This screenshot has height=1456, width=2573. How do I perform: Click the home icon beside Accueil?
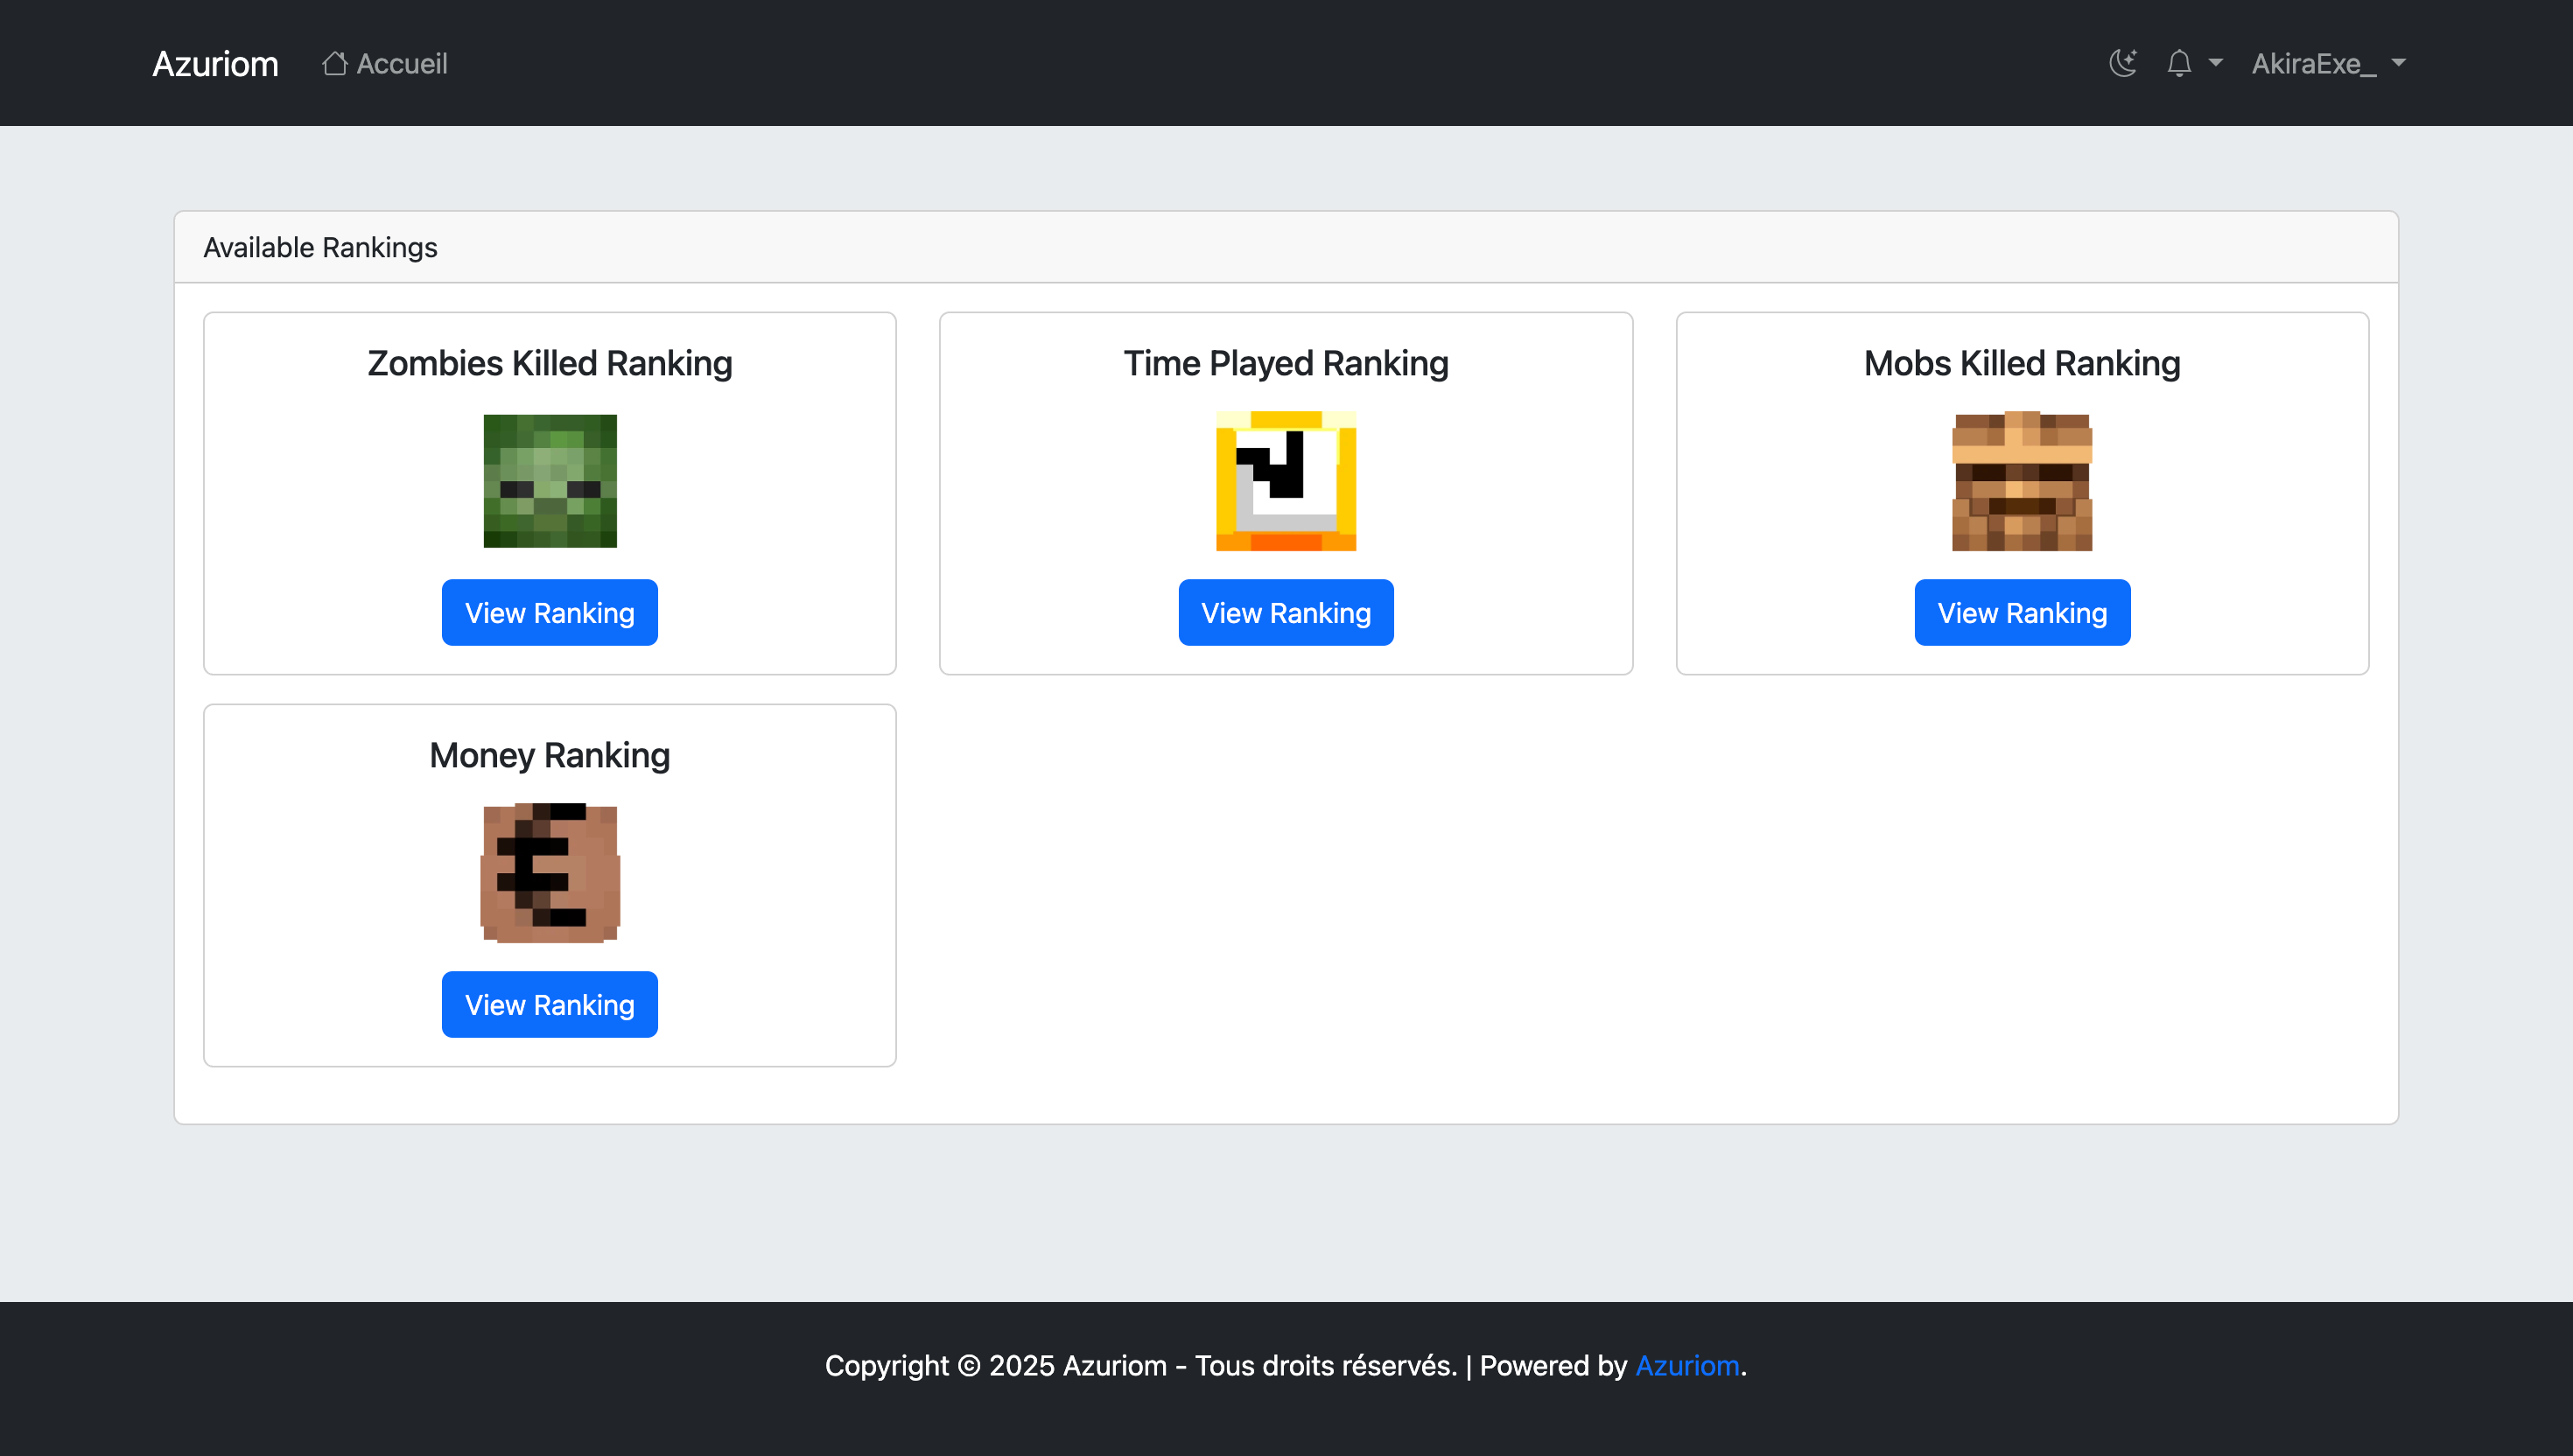point(334,63)
